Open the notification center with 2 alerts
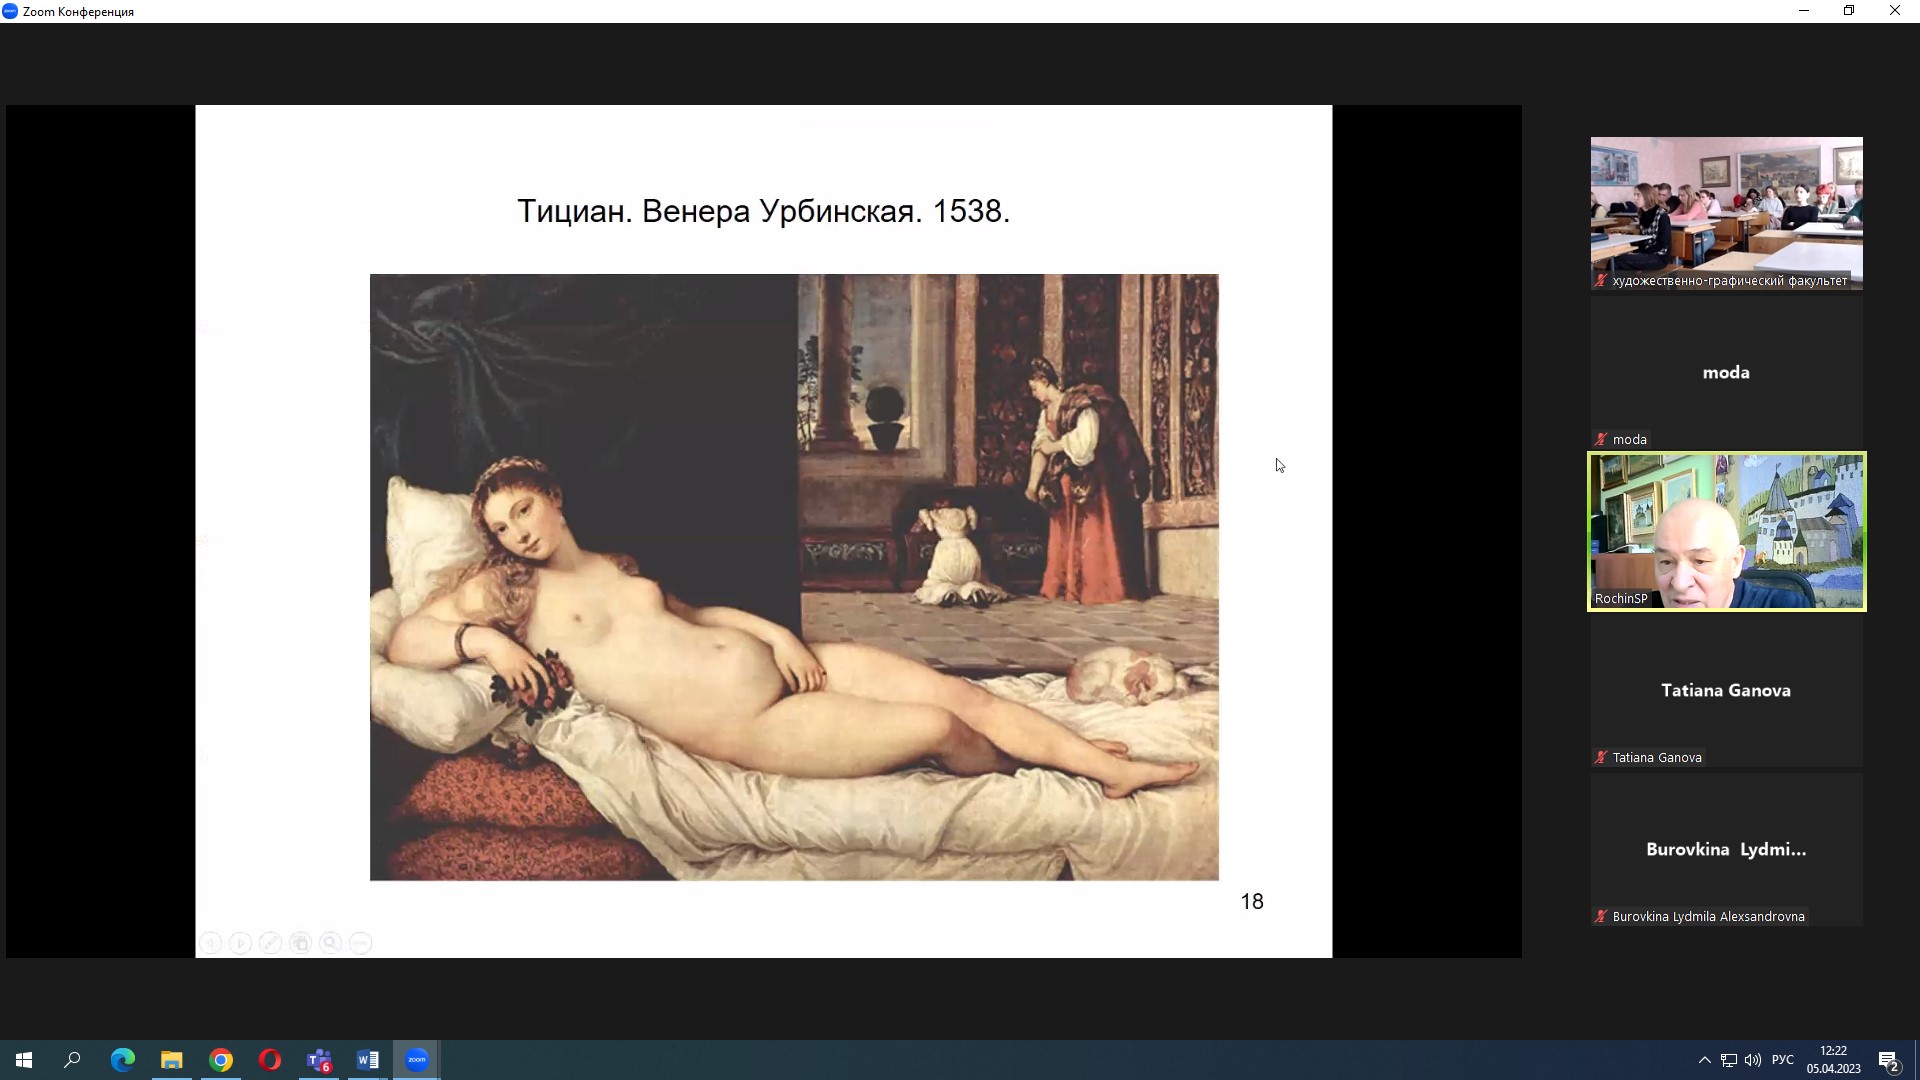Screen dimensions: 1920x1080 click(1888, 1060)
